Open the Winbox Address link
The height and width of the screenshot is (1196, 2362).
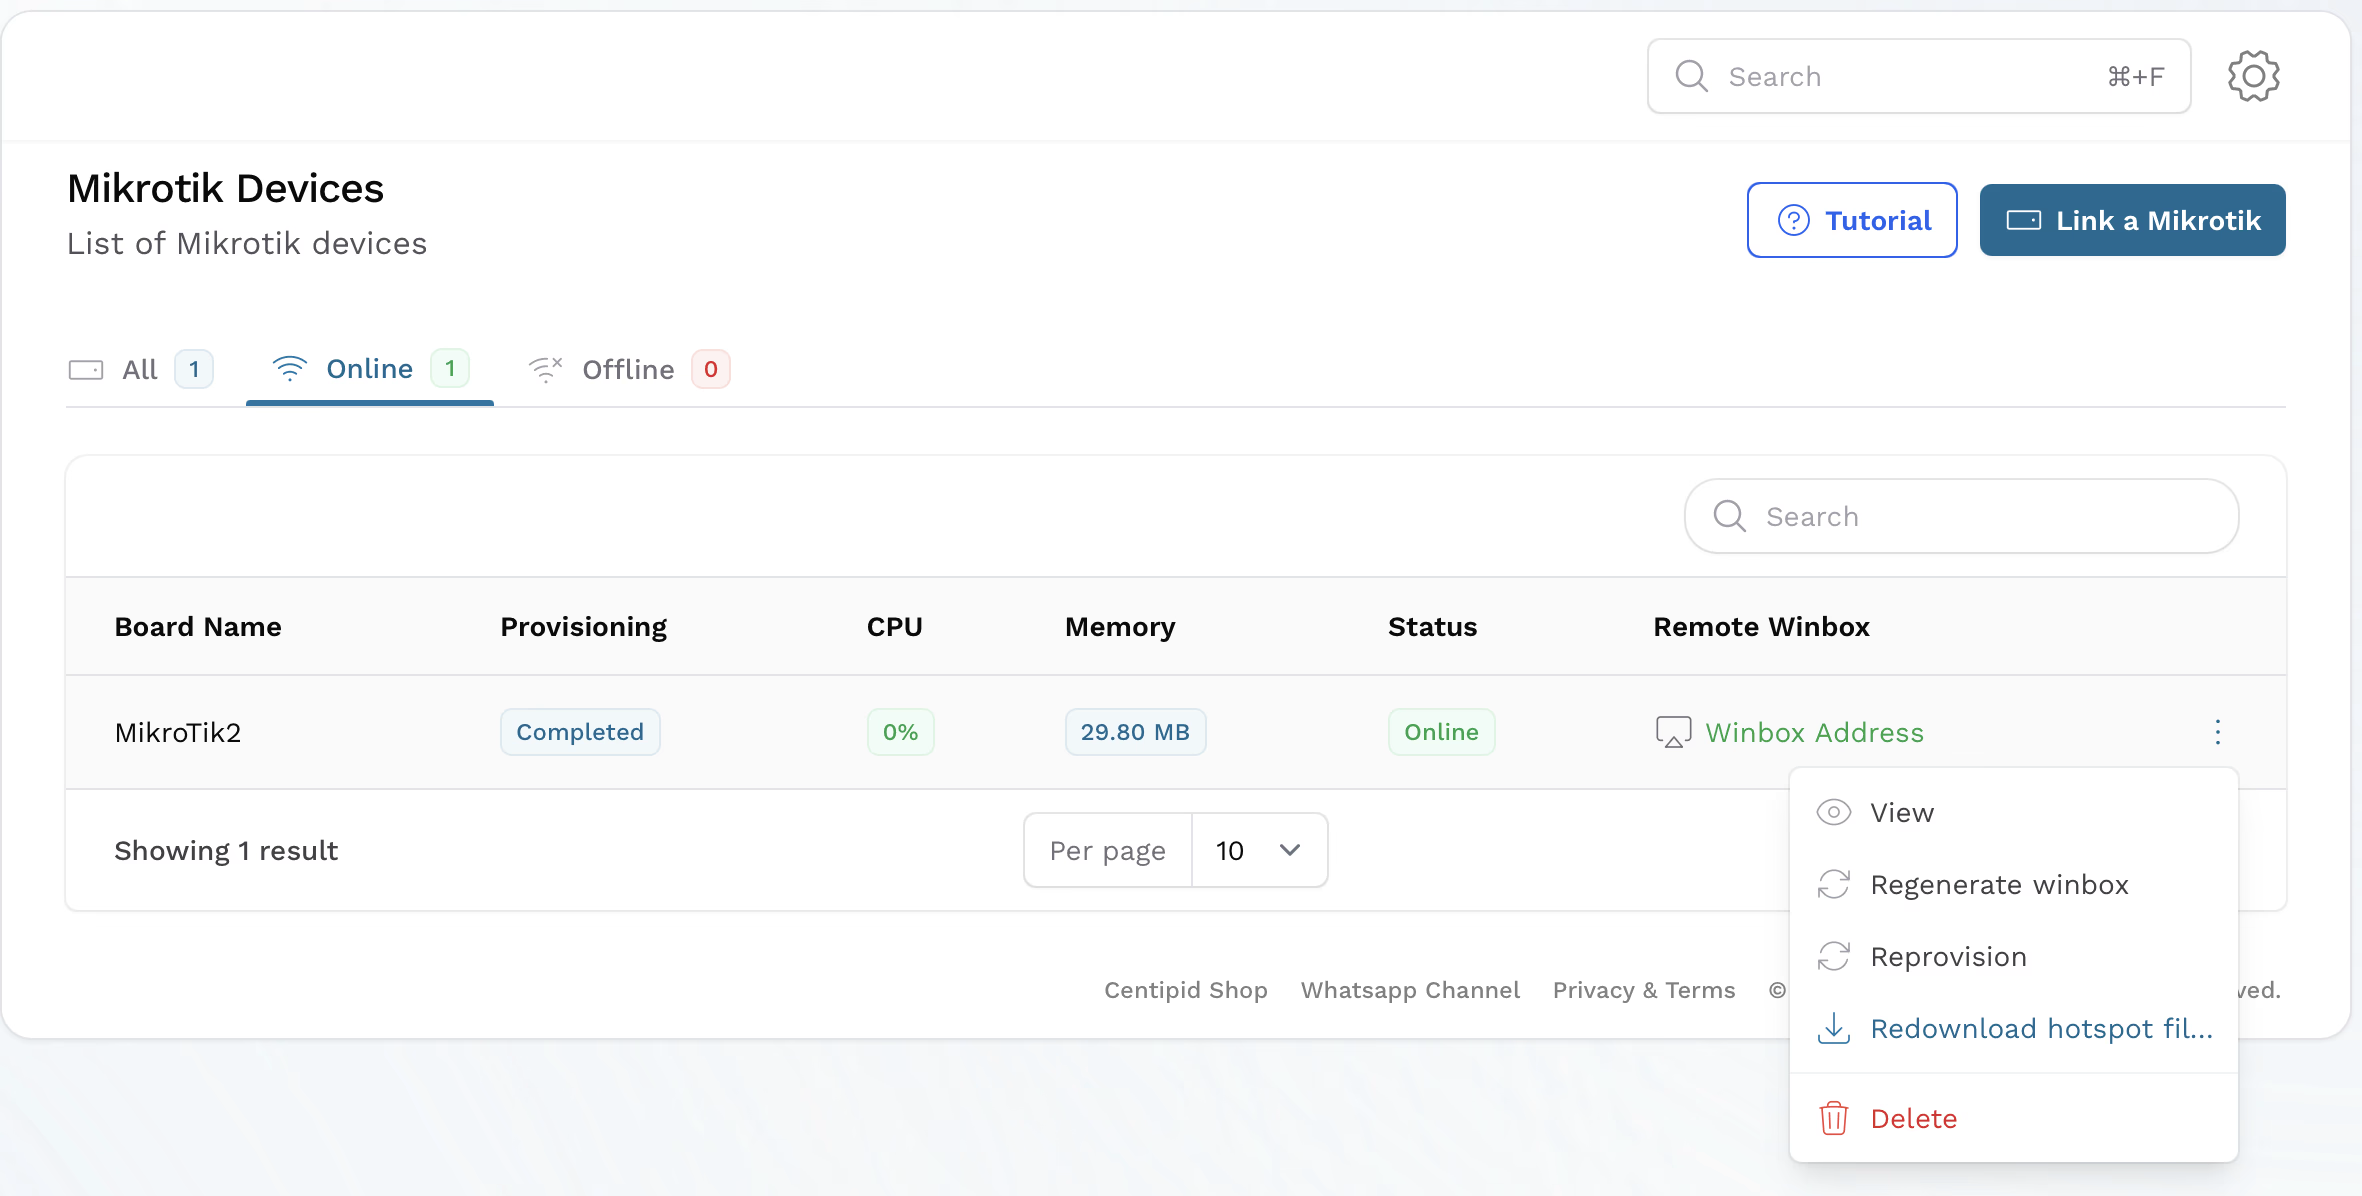1814,732
